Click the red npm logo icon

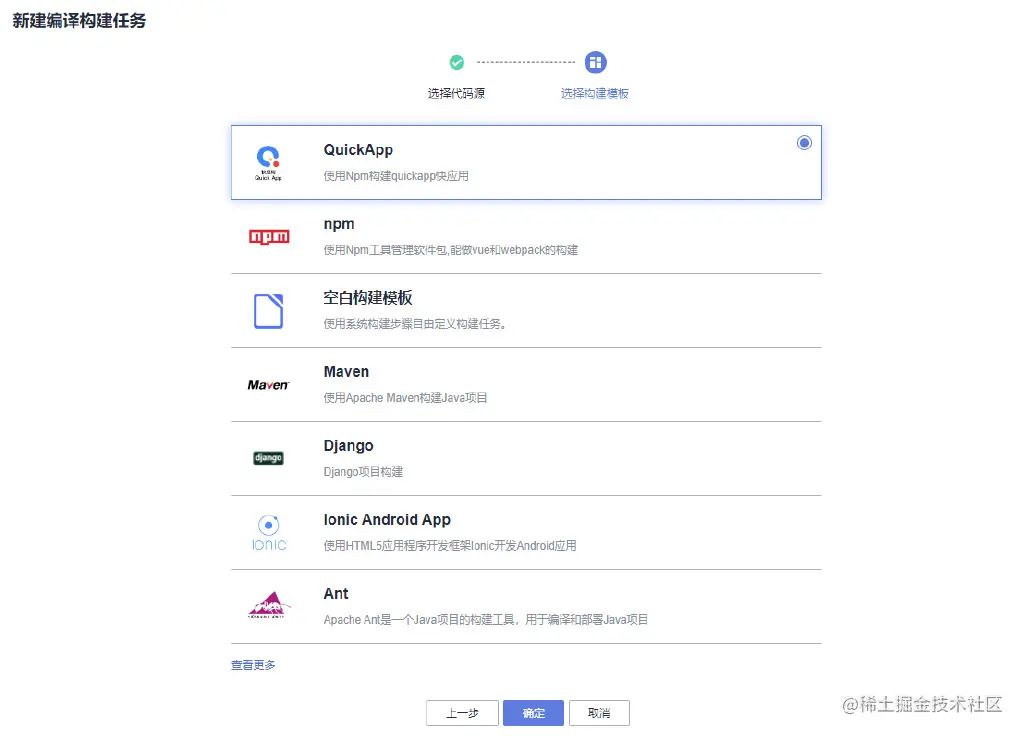tap(269, 236)
